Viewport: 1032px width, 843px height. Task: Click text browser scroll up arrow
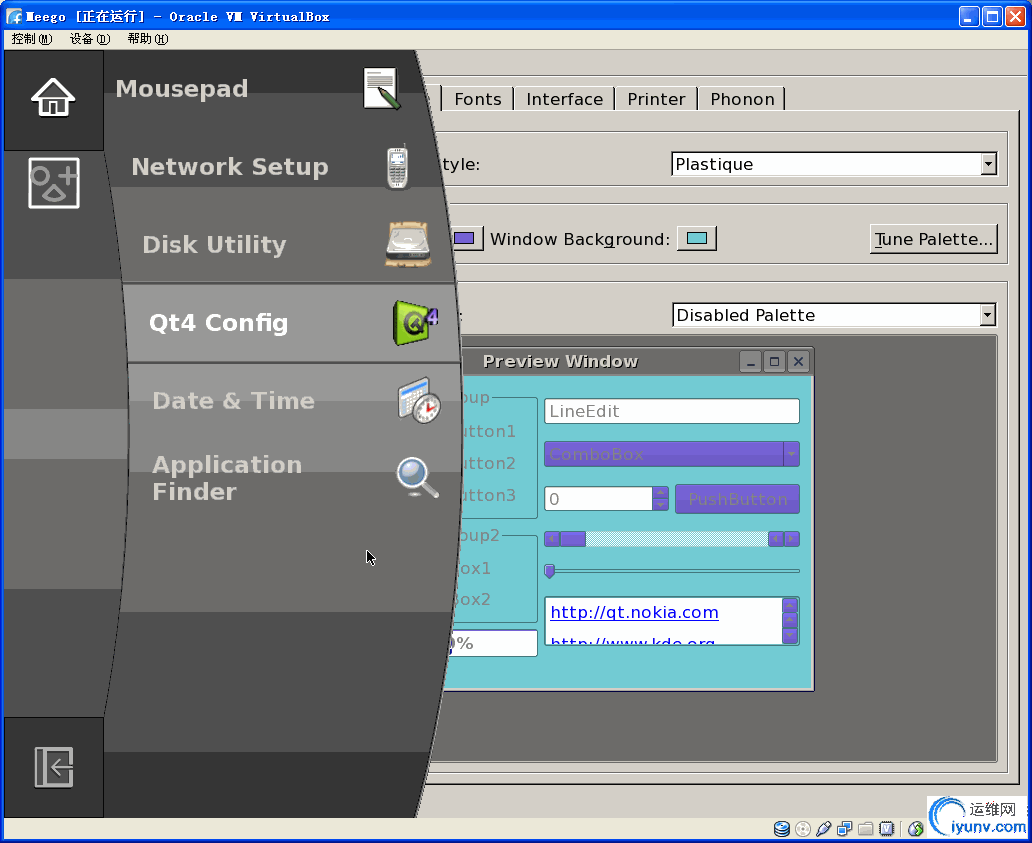[x=790, y=605]
